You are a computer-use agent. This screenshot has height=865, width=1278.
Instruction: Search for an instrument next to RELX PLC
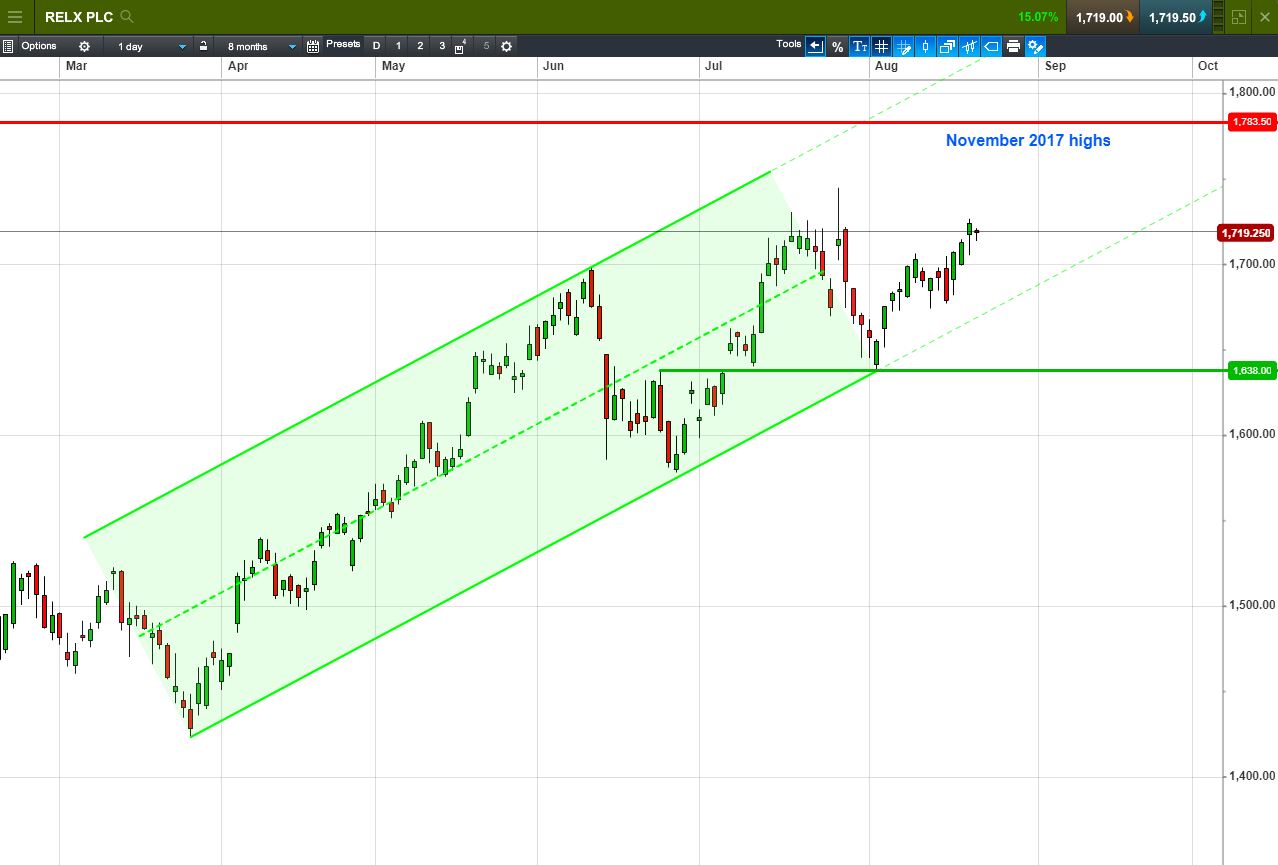pos(126,17)
